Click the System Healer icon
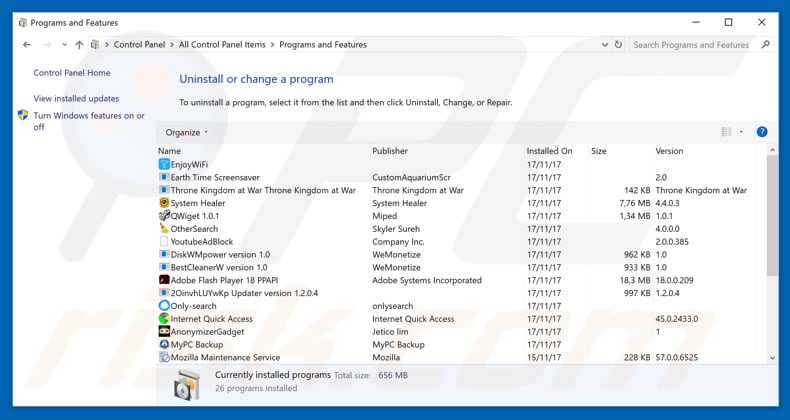 164,203
